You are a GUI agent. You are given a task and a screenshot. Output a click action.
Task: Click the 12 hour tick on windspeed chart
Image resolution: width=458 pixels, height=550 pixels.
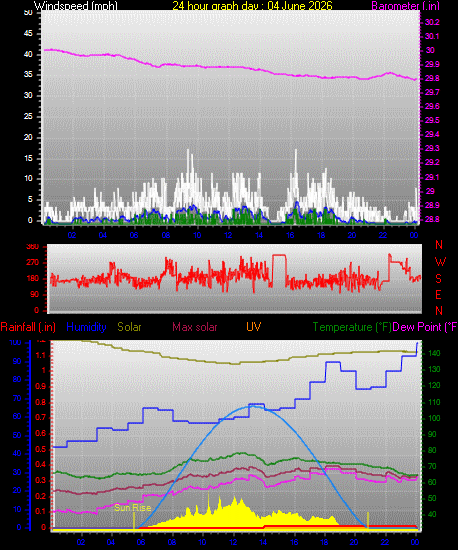coord(228,235)
